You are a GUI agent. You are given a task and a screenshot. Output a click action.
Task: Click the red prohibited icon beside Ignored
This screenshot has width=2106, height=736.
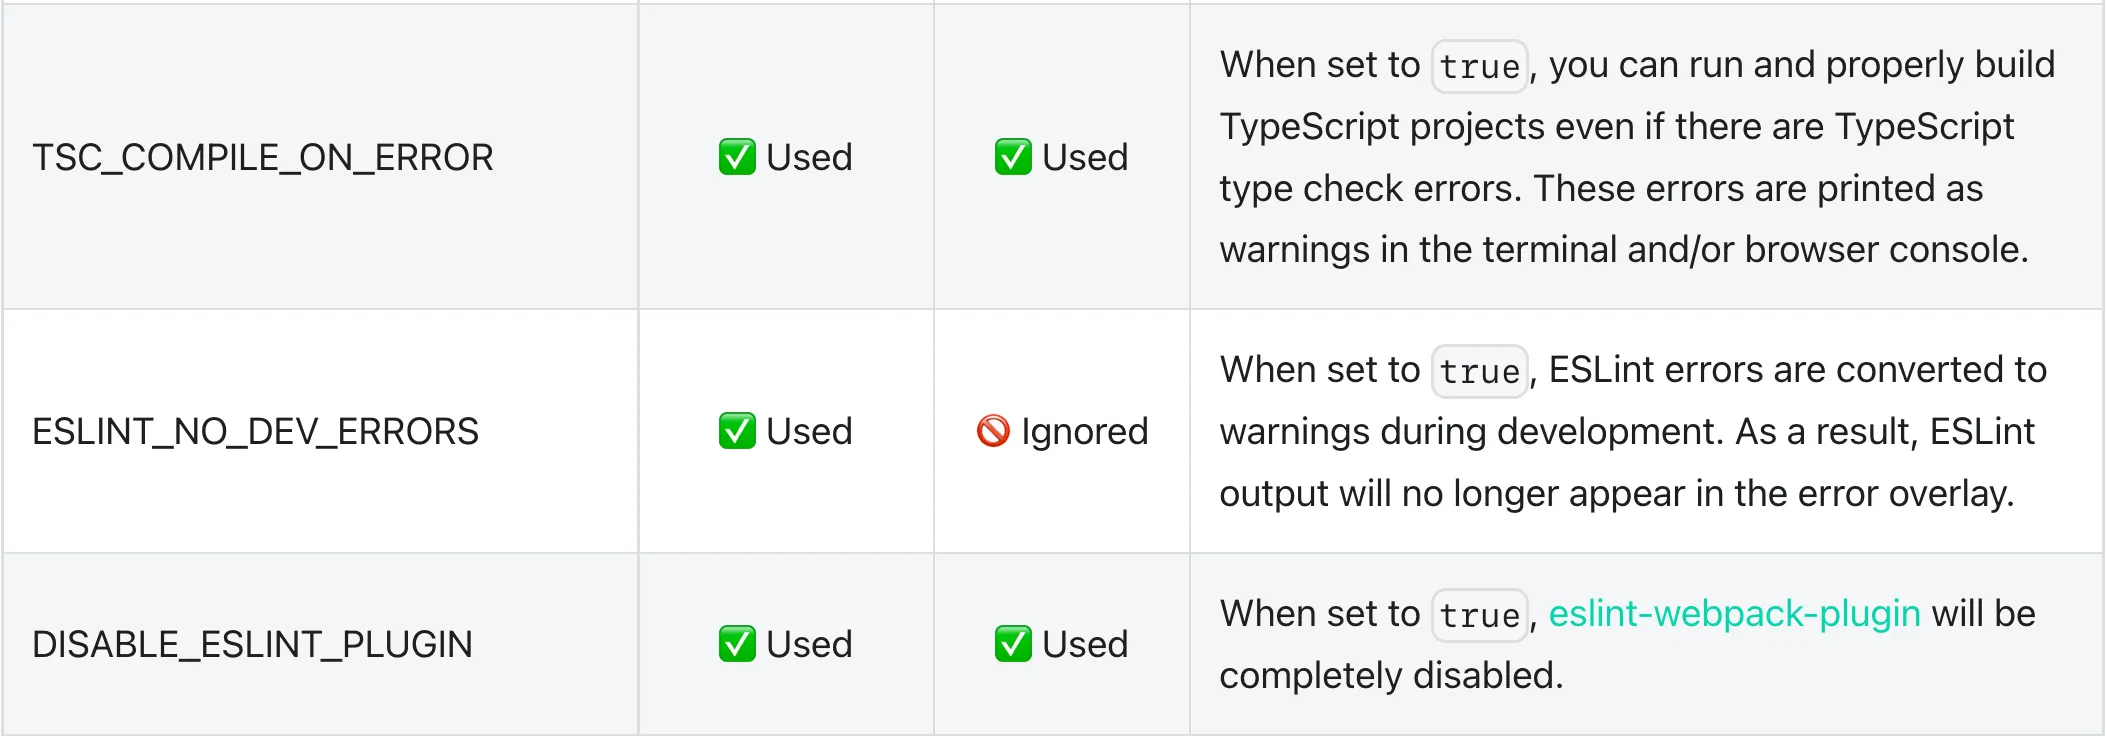[993, 431]
